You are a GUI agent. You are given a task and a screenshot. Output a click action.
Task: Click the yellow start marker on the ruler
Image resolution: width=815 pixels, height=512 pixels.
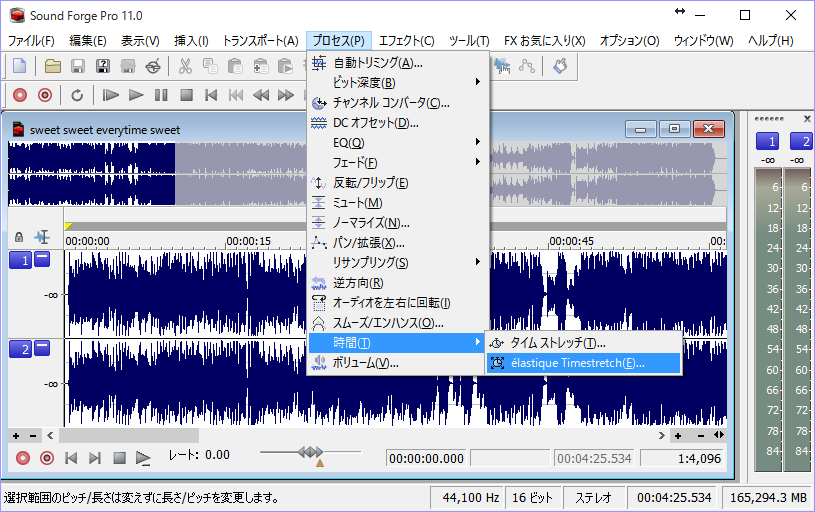(x=68, y=226)
